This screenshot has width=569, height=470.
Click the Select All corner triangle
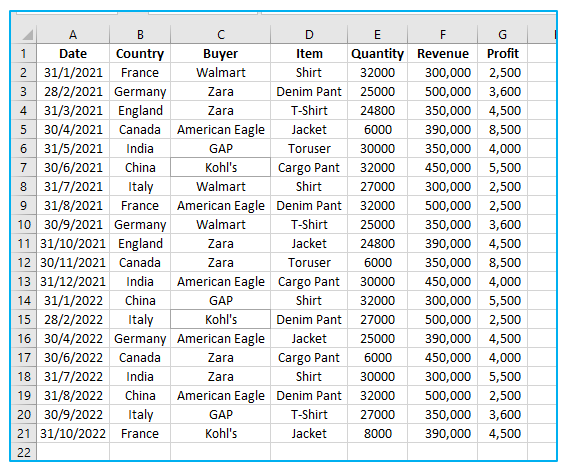(28, 35)
